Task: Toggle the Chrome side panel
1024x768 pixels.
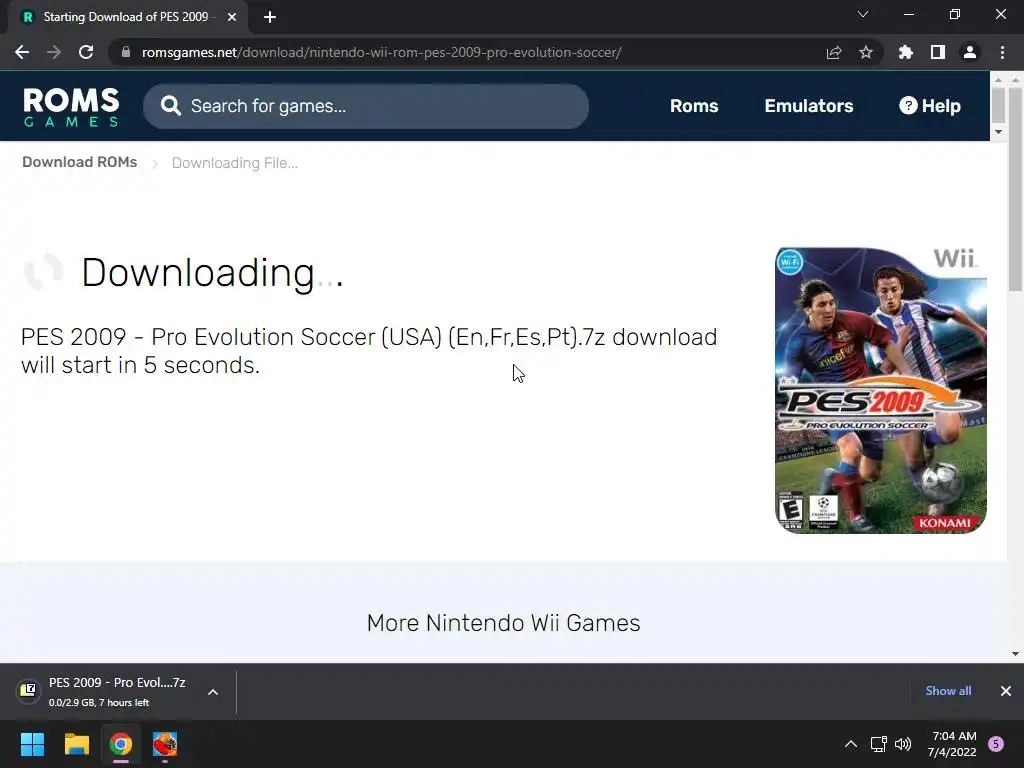Action: point(937,52)
